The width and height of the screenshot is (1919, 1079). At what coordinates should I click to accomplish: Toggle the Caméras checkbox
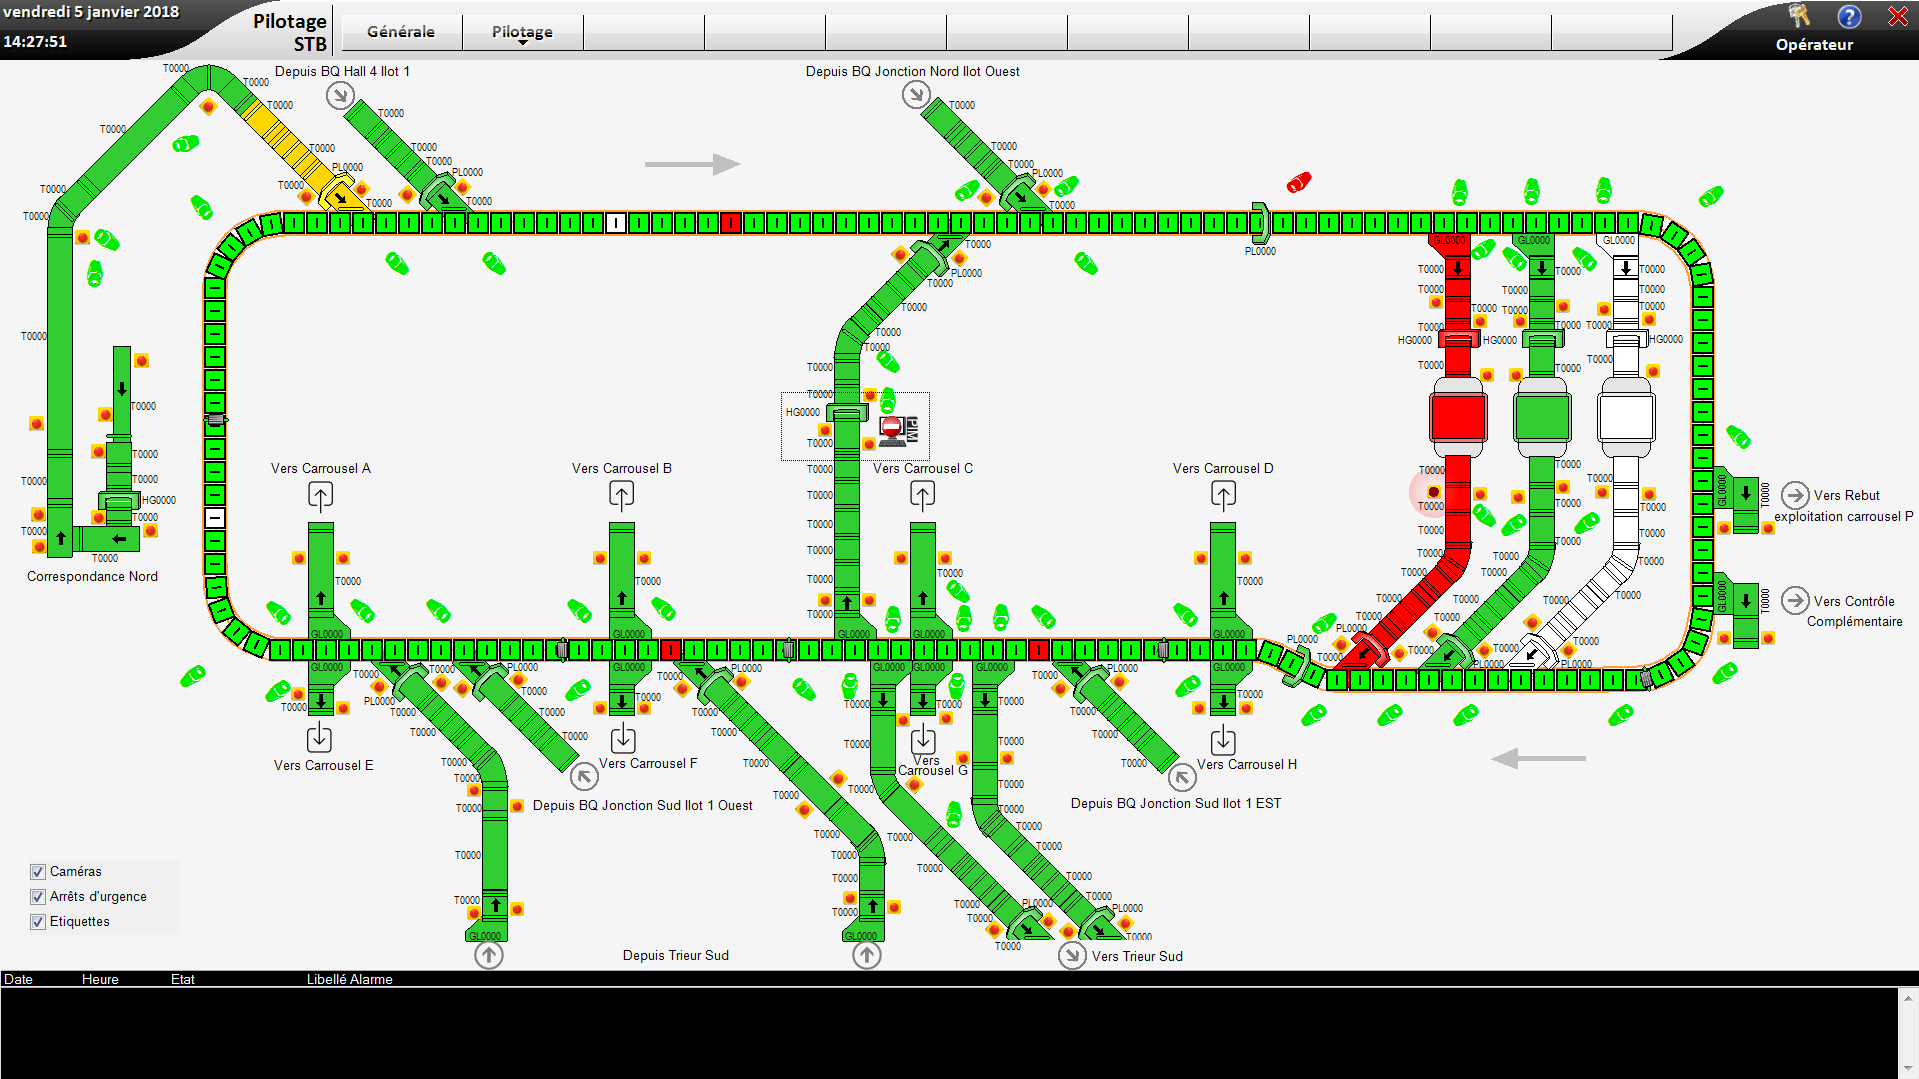point(38,872)
